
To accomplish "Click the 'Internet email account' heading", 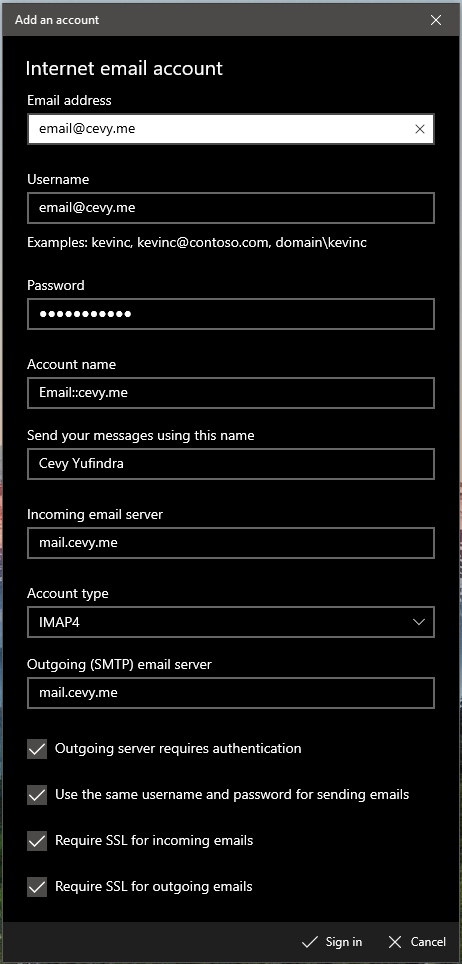I will 124,68.
